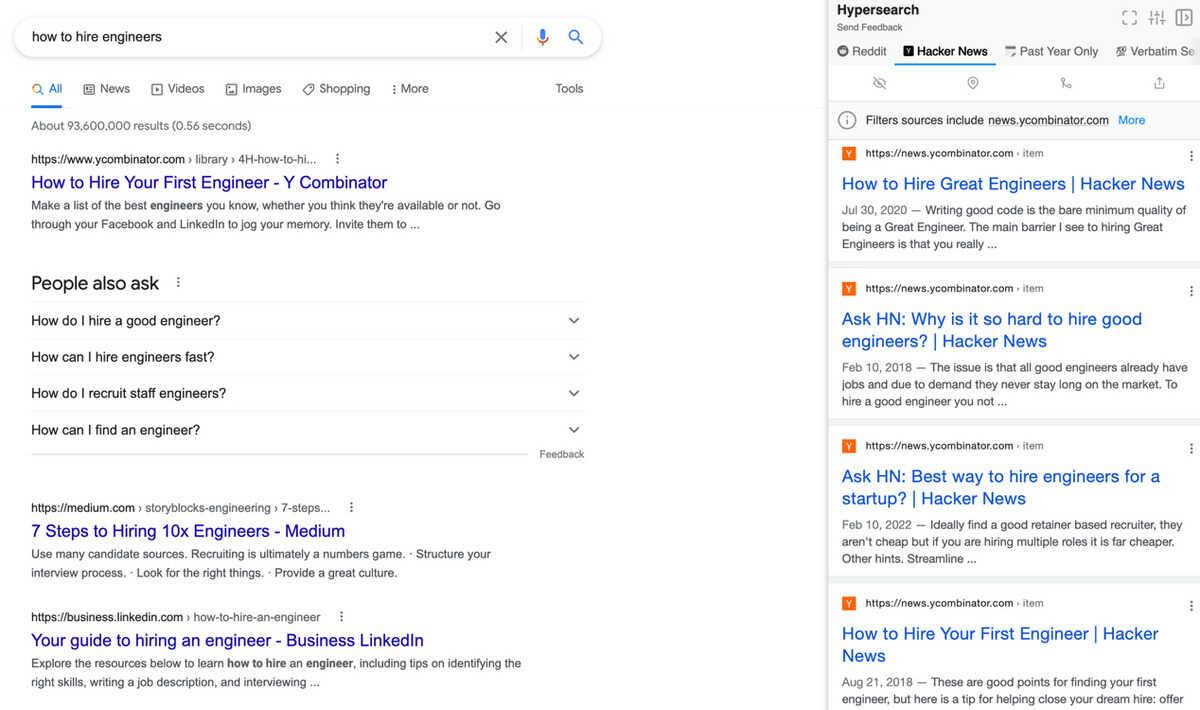Click the 'People also ask' heading

pos(95,283)
